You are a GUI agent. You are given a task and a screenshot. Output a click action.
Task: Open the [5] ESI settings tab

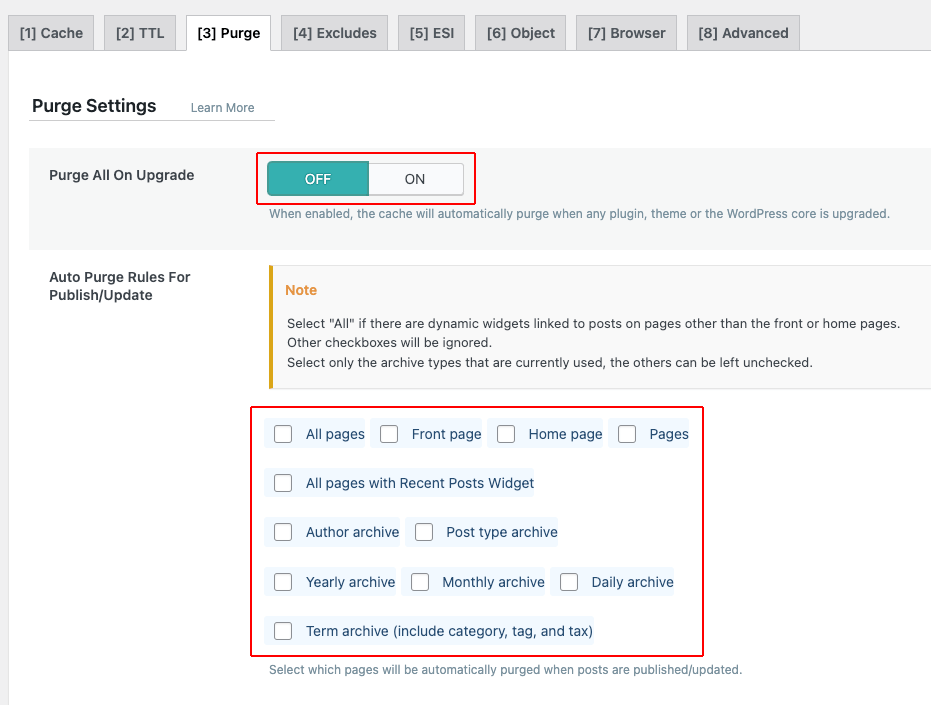431,33
